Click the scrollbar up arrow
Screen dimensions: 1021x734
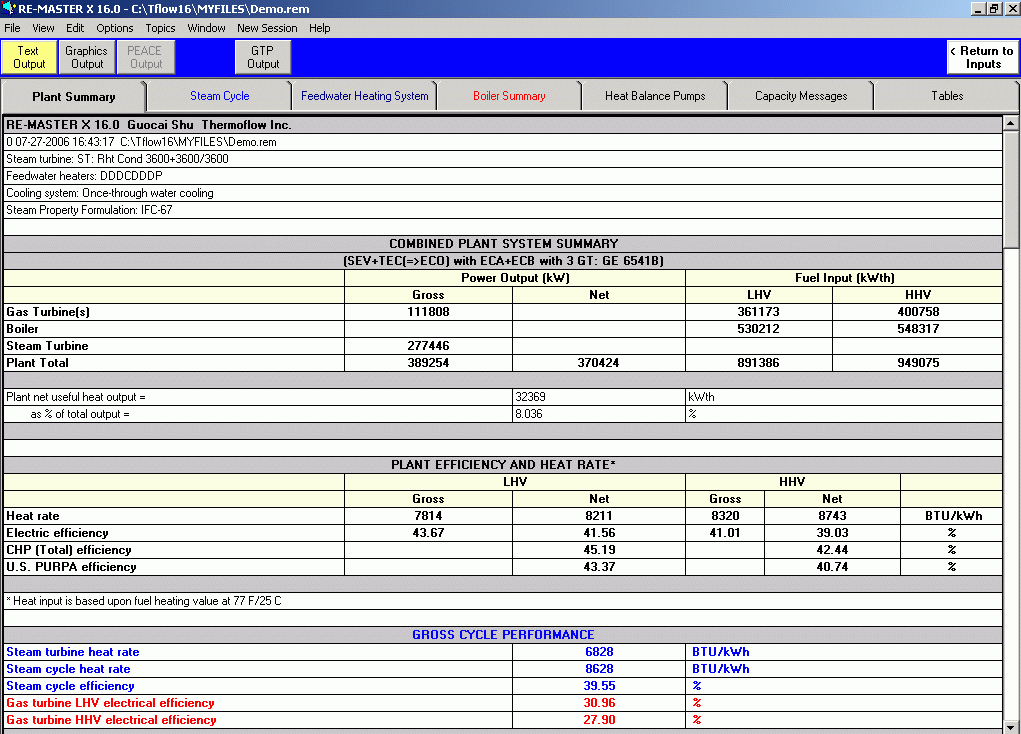[x=1011, y=123]
